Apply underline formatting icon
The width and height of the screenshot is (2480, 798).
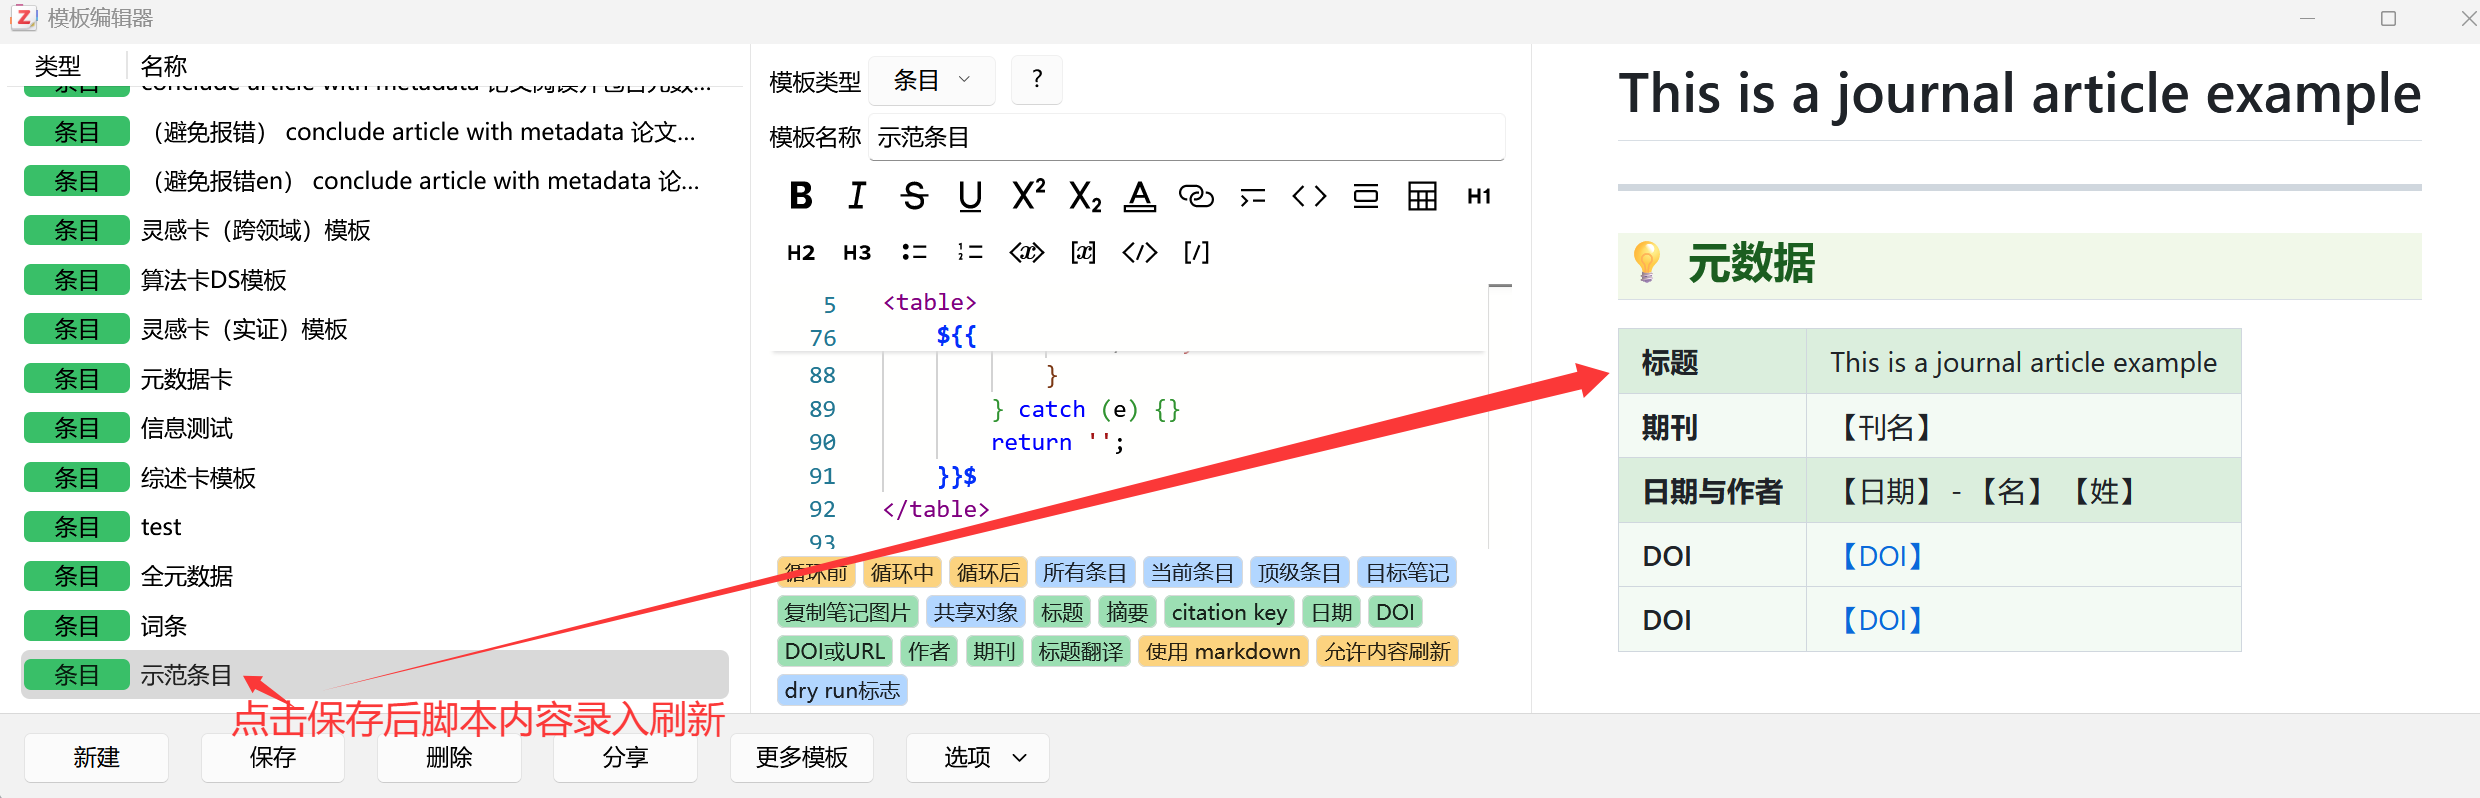(x=970, y=196)
